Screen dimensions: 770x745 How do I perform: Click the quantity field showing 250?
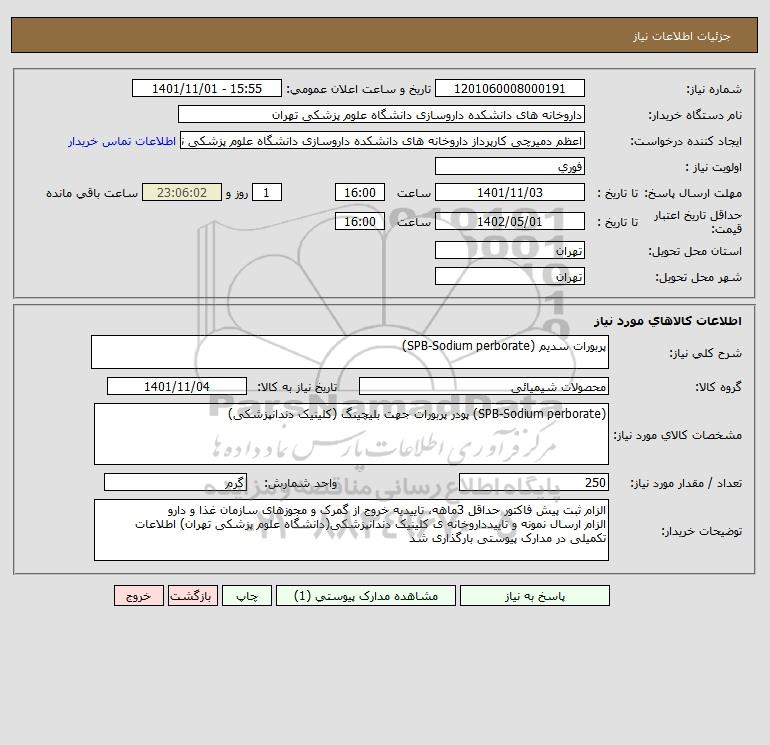click(534, 482)
